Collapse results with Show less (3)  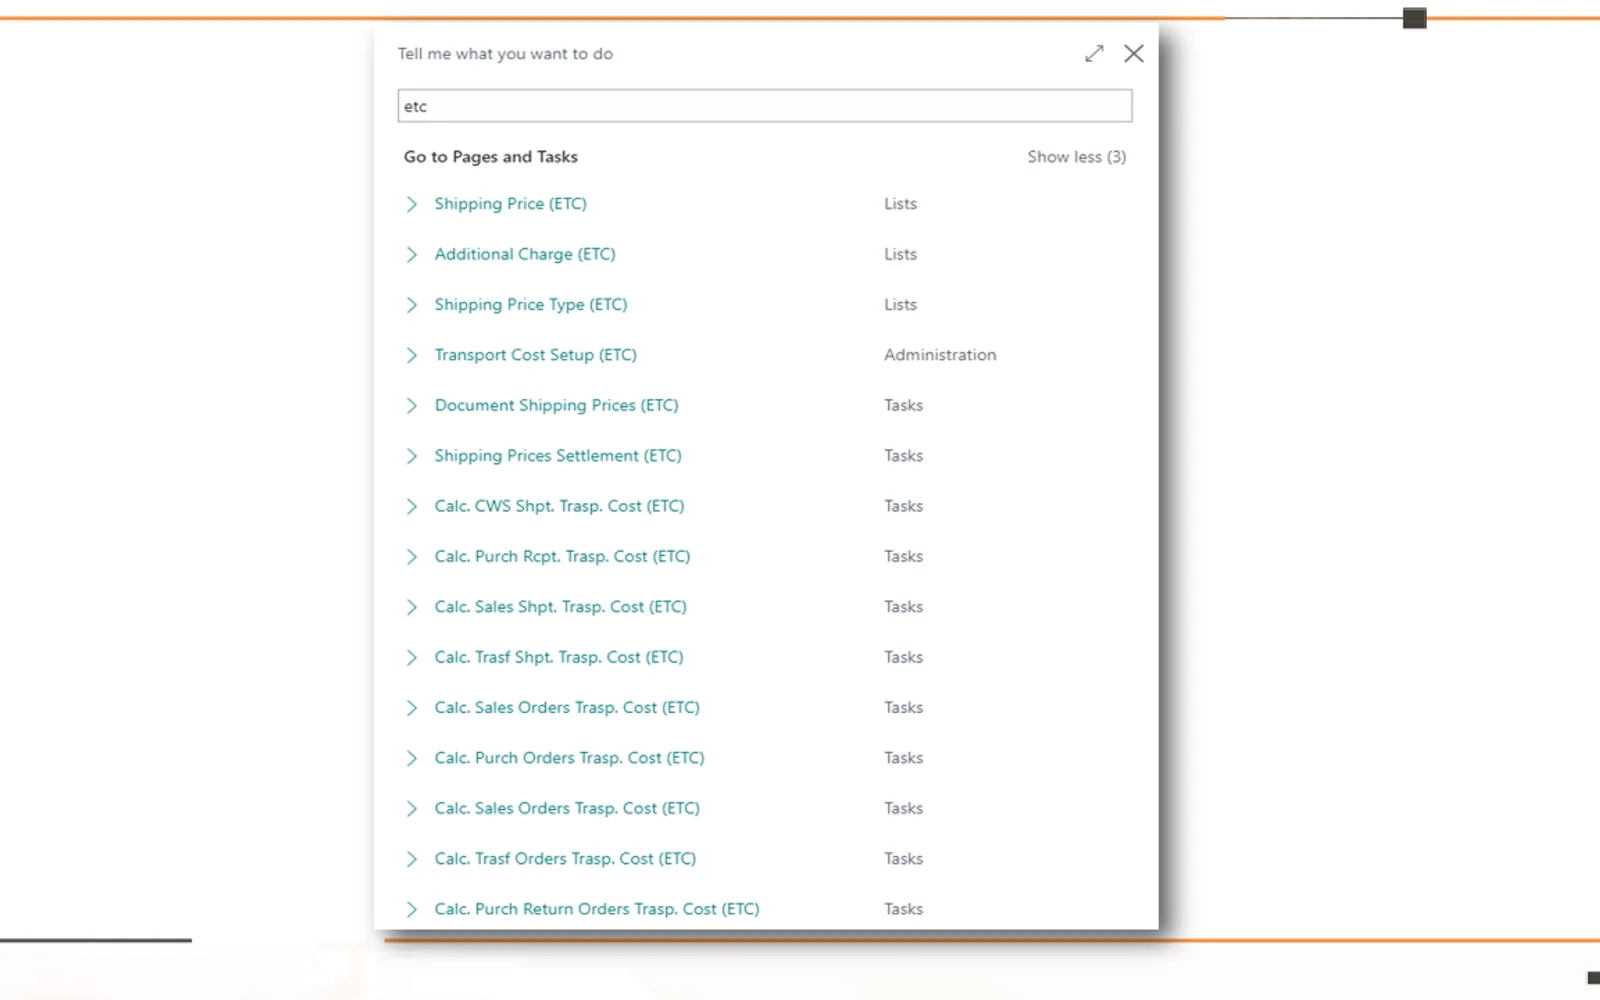[x=1076, y=157]
